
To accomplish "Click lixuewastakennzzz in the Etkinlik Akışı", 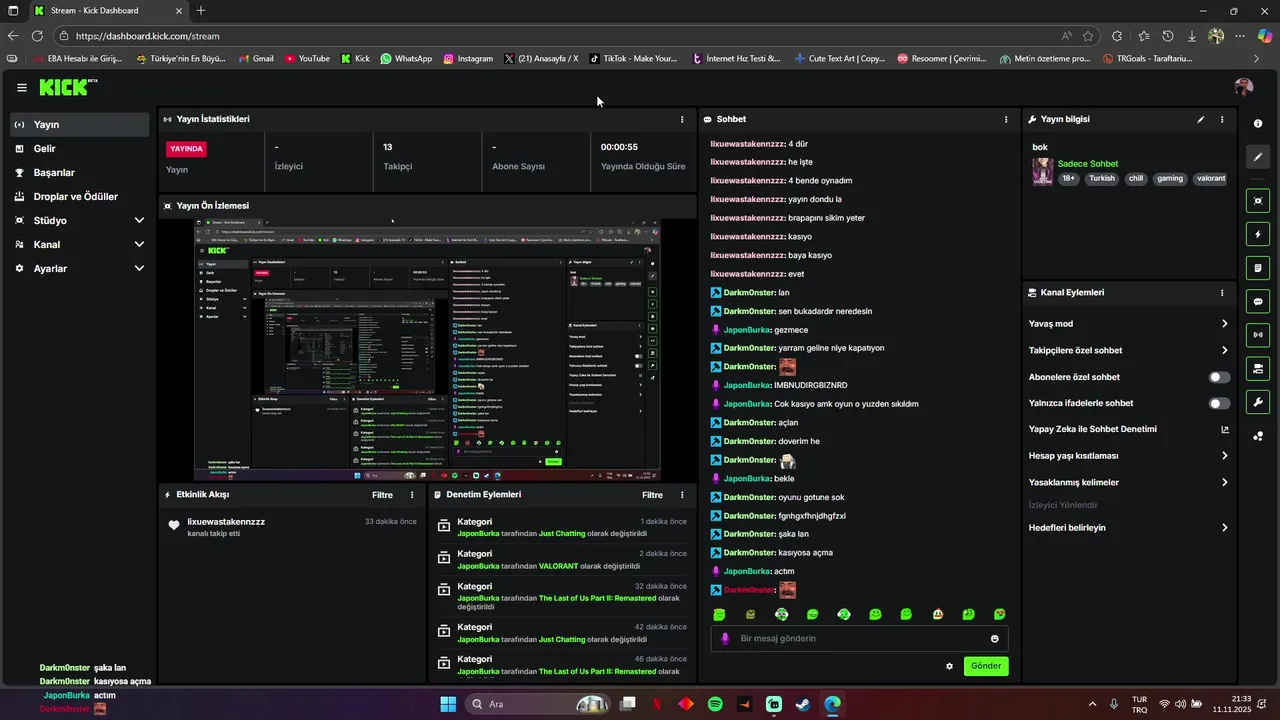I will click(226, 522).
